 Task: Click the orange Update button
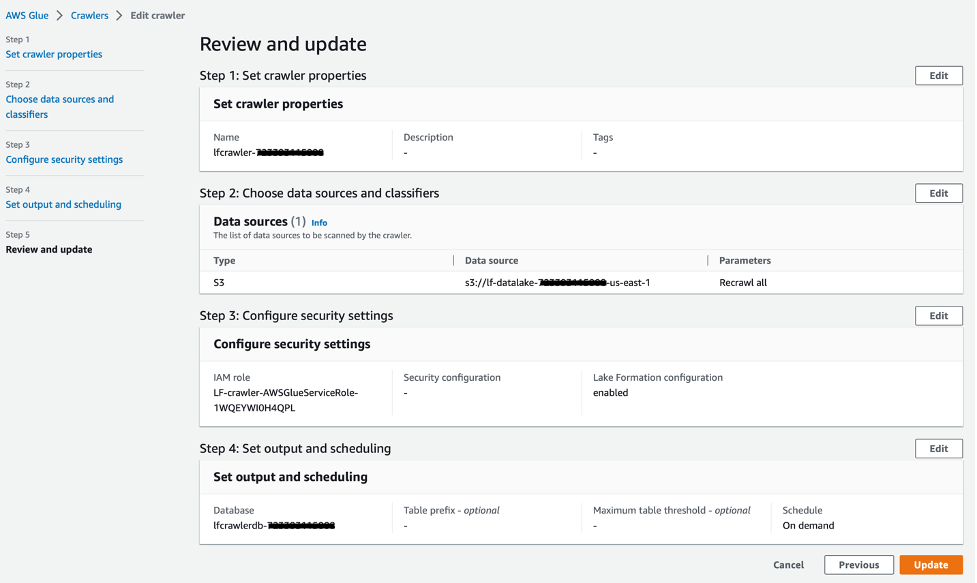(x=930, y=565)
